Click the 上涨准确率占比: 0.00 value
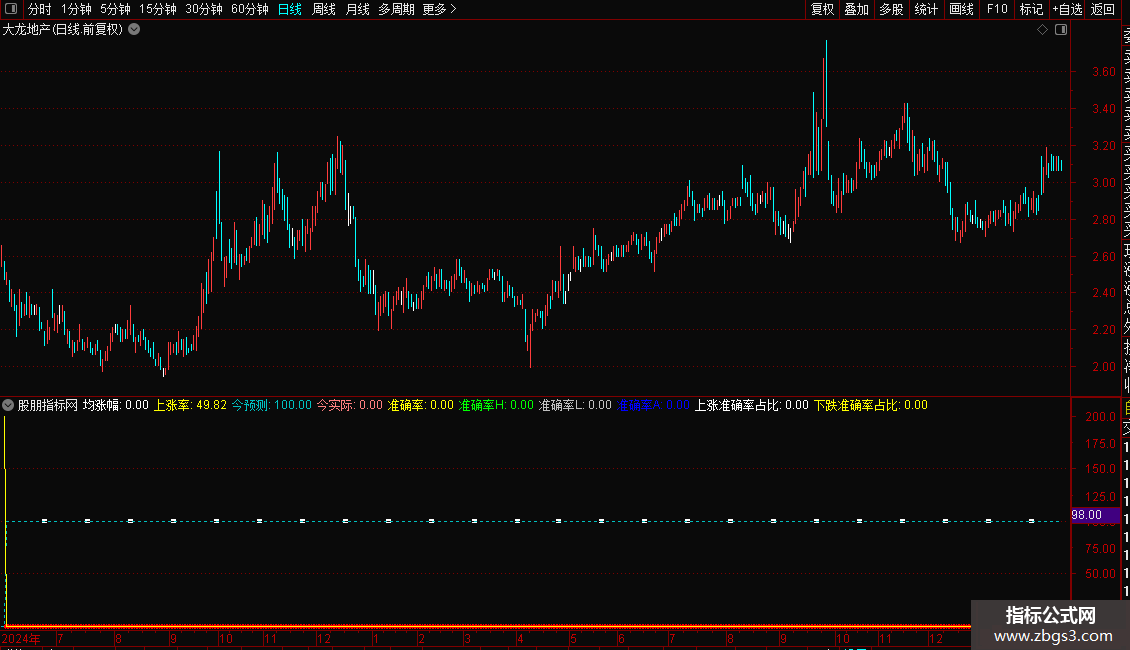Screen dimensions: 1130x650 point(752,405)
